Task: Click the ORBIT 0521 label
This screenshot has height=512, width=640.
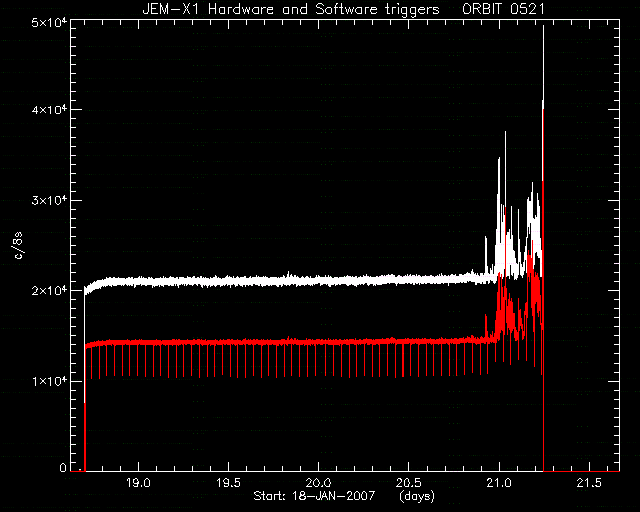Action: tap(503, 9)
